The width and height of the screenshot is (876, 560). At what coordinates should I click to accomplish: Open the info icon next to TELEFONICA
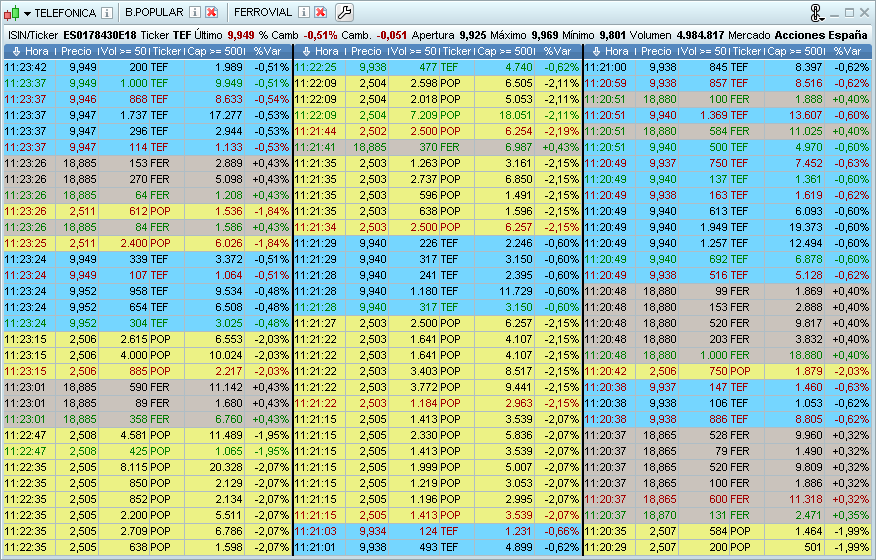pos(107,12)
